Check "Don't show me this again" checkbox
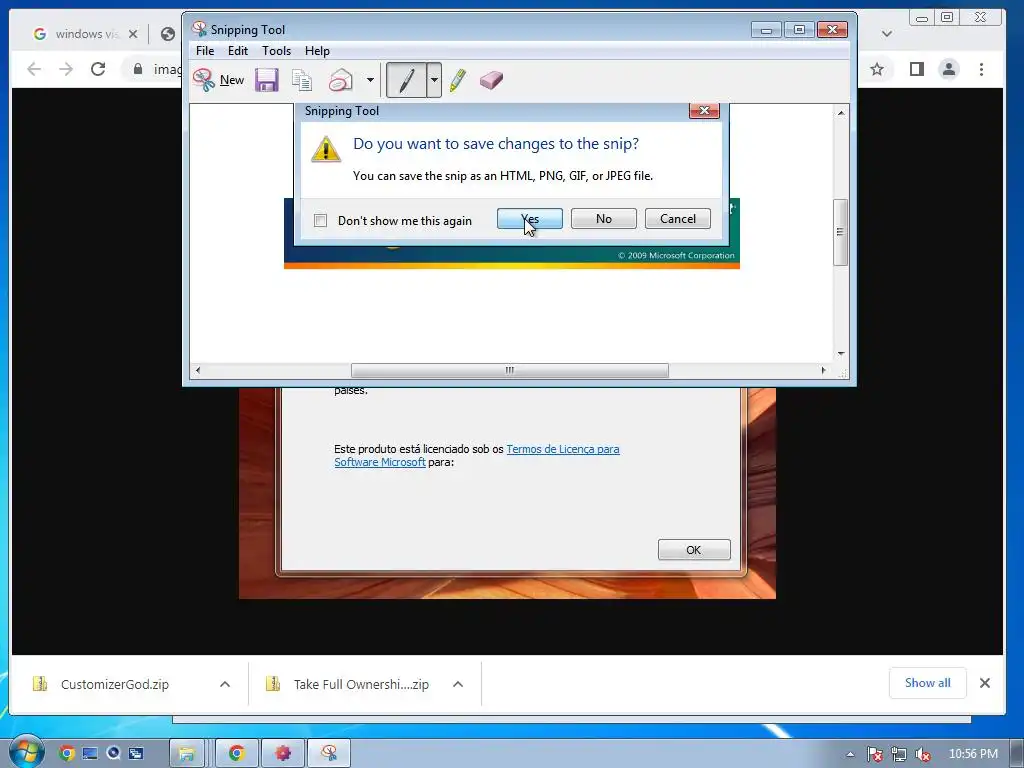1024x768 pixels. click(x=320, y=220)
